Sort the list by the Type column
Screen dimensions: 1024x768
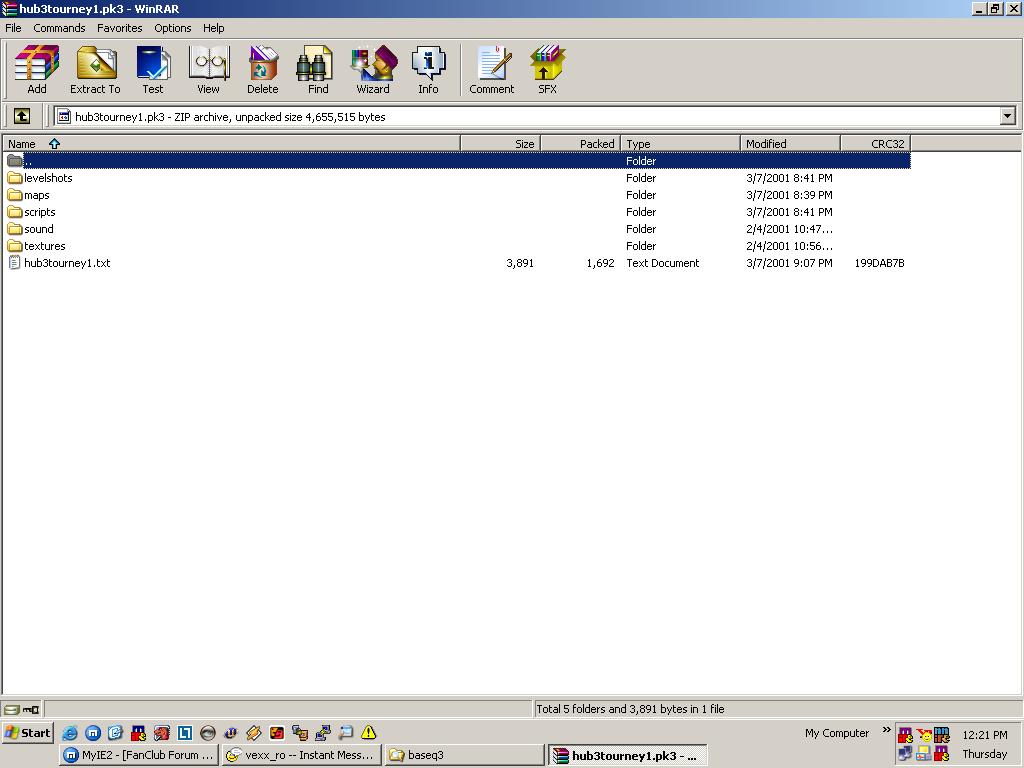coord(680,144)
